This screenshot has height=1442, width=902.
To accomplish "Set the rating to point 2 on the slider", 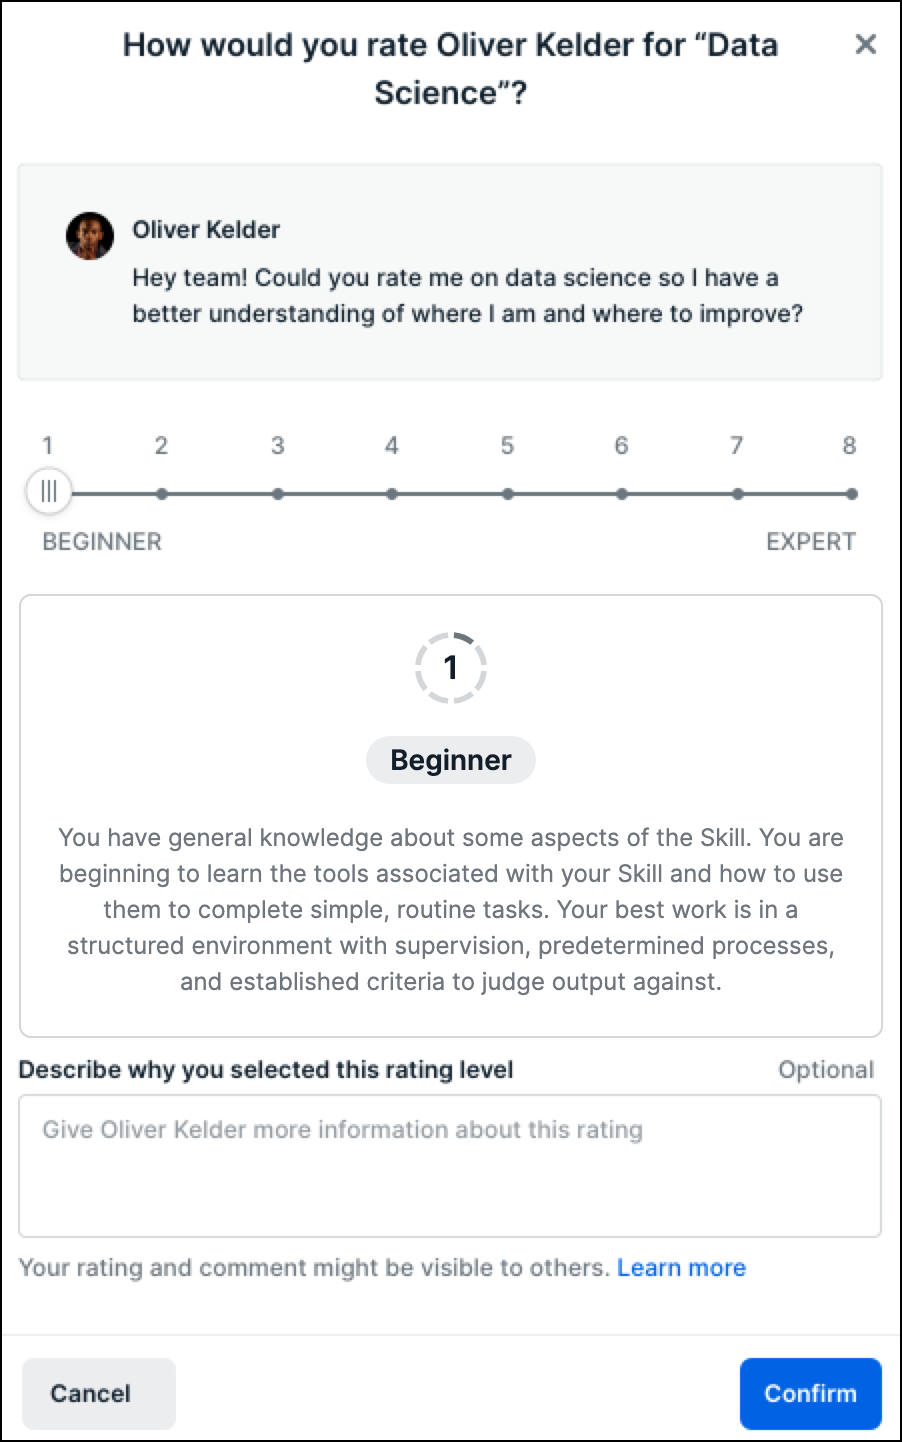I will [162, 493].
